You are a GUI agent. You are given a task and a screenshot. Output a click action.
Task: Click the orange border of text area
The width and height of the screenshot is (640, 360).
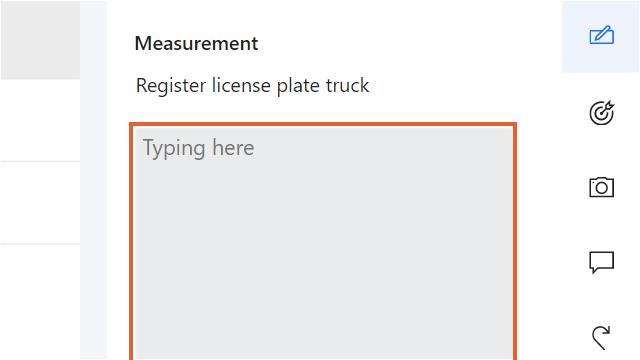pyautogui.click(x=323, y=124)
